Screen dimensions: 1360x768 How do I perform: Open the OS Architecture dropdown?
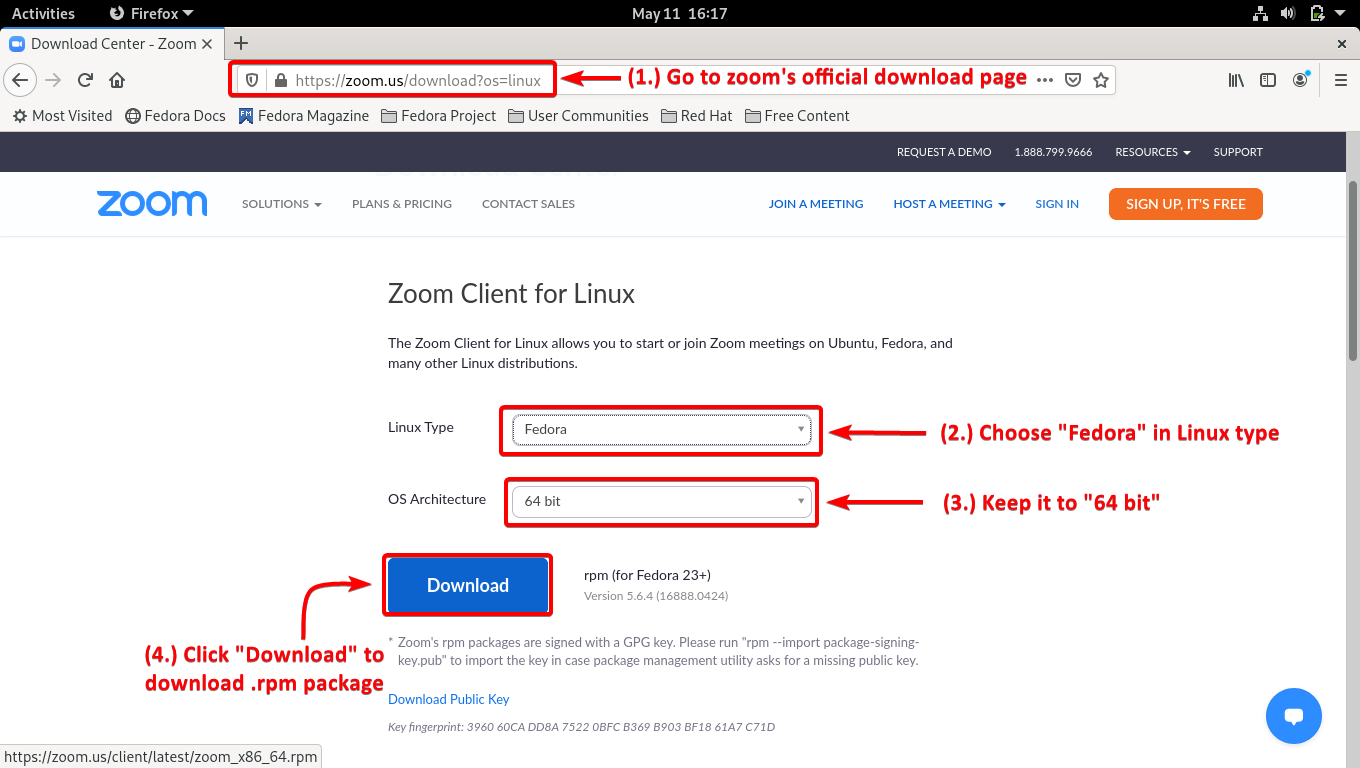pos(660,501)
